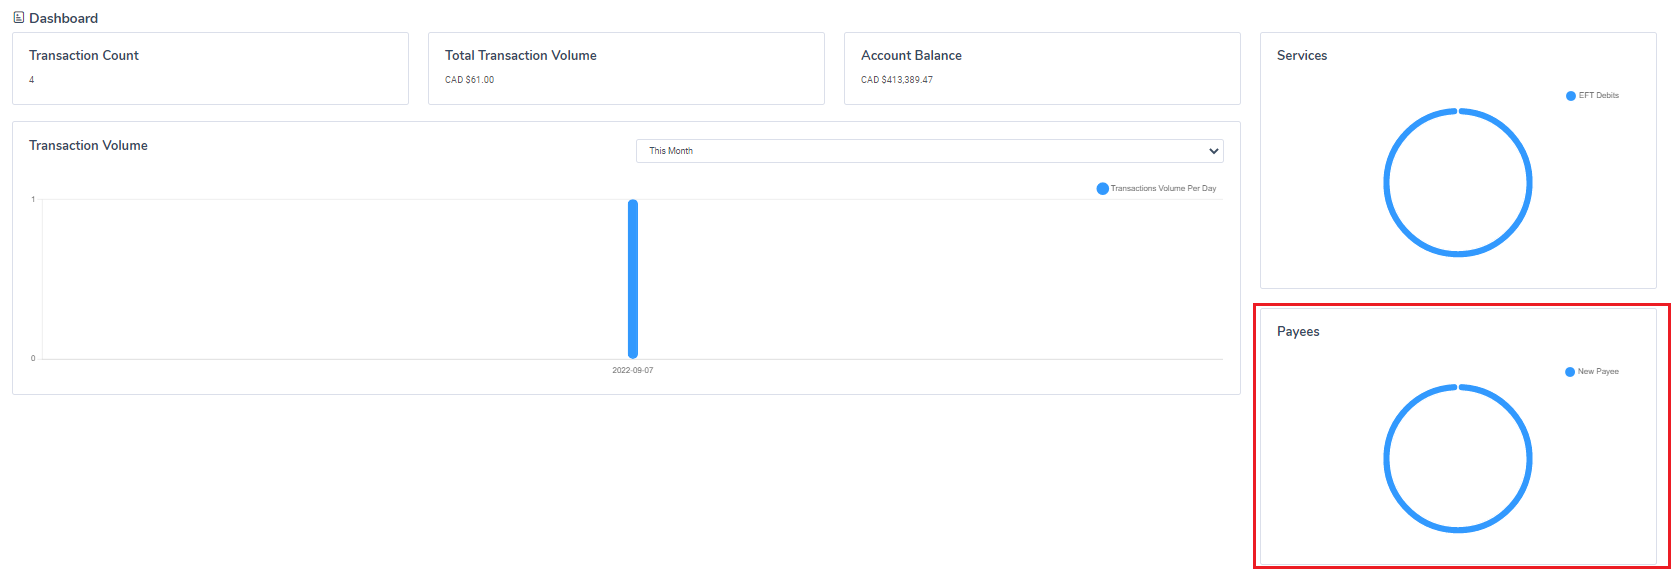Click the Payees panel heading
The width and height of the screenshot is (1672, 578).
1298,332
